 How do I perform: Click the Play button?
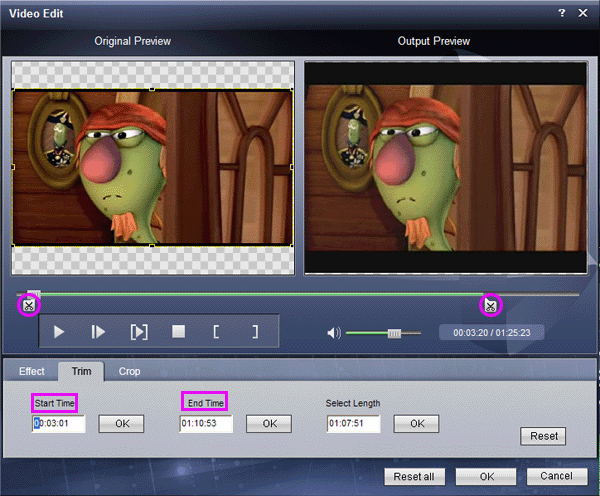click(59, 332)
